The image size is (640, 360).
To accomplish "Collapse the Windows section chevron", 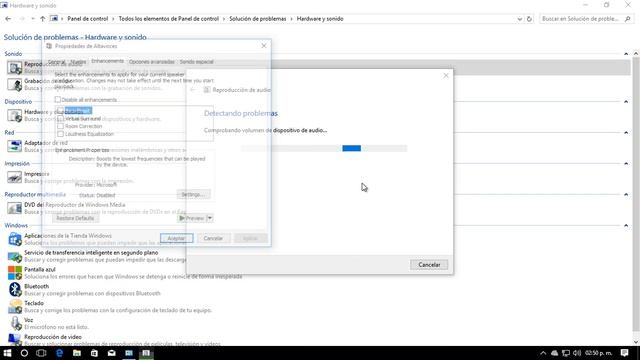I will pyautogui.click(x=626, y=225).
